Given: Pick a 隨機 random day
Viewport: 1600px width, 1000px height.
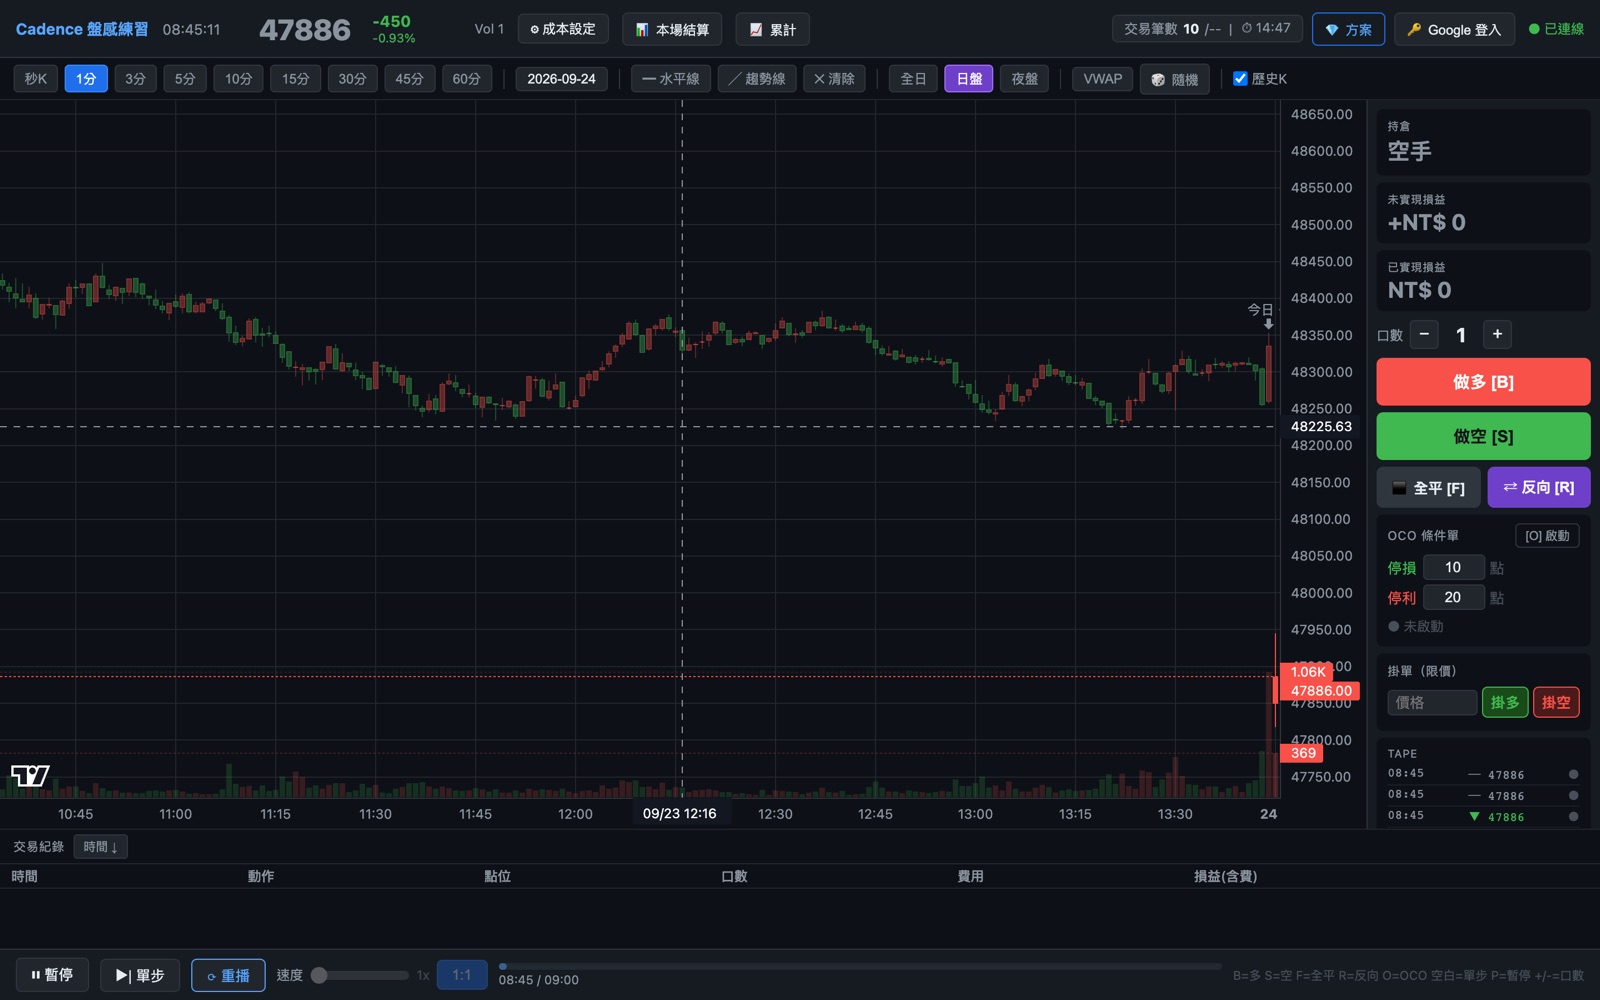Looking at the screenshot, I should click(x=1175, y=79).
